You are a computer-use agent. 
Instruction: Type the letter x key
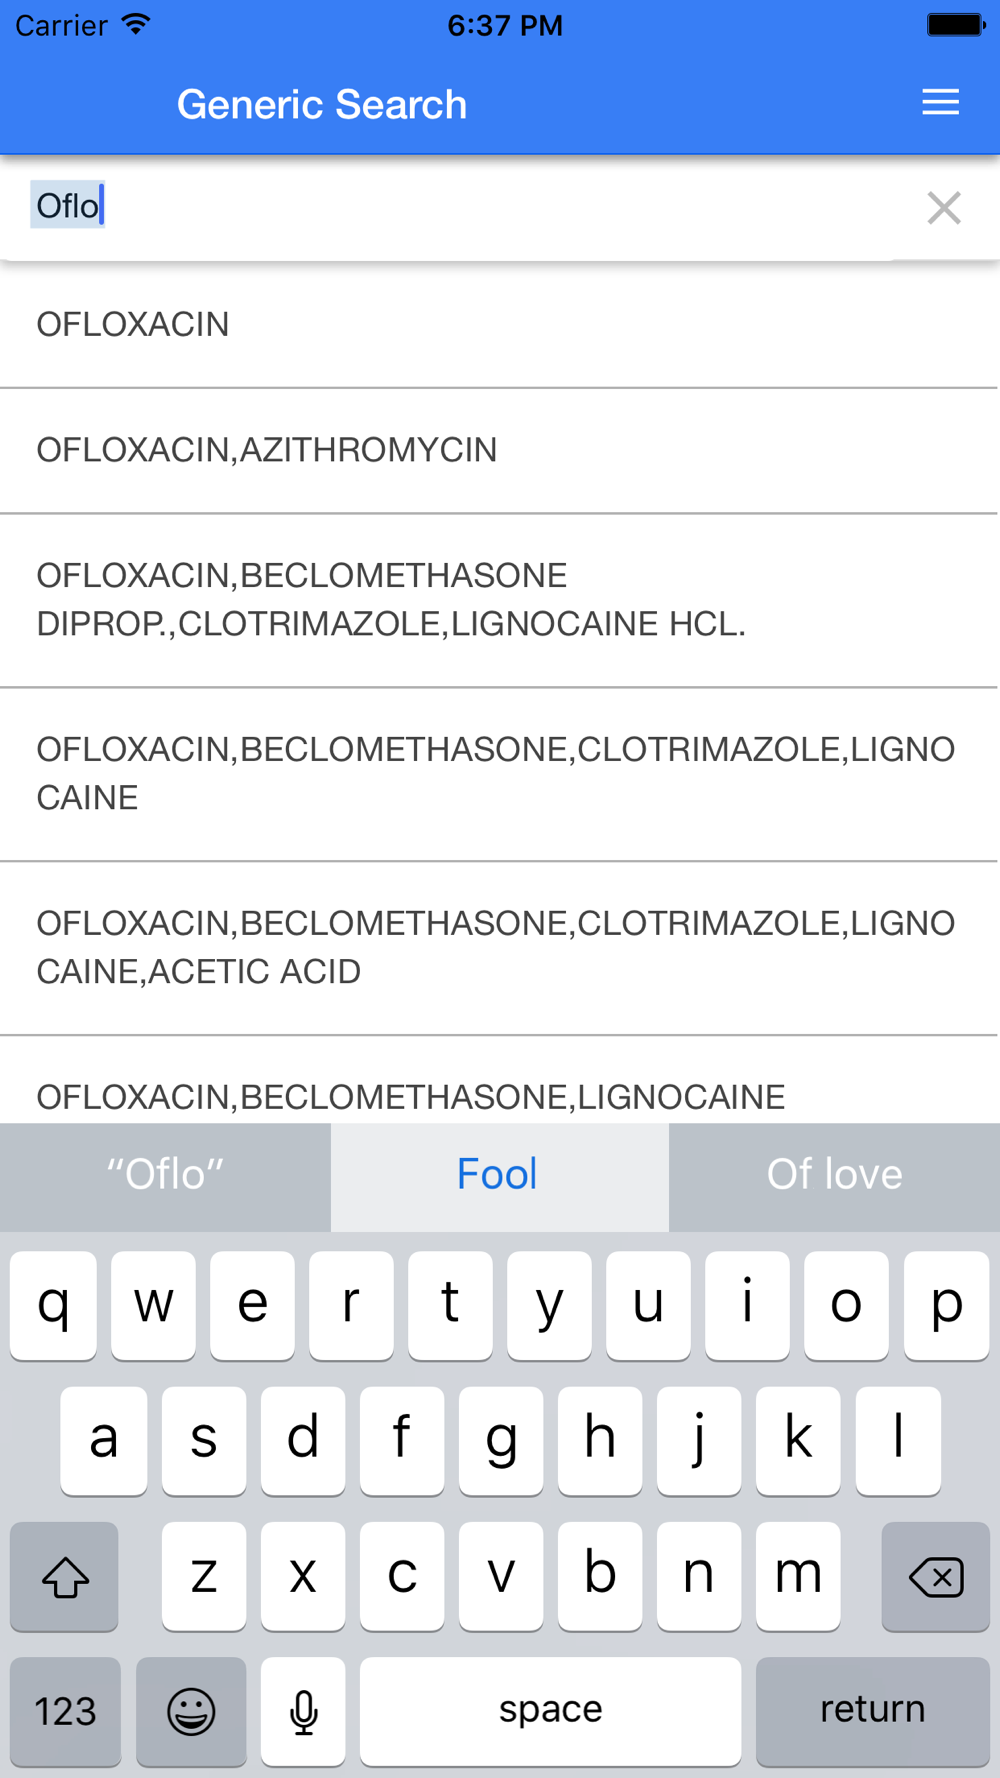coord(303,1576)
